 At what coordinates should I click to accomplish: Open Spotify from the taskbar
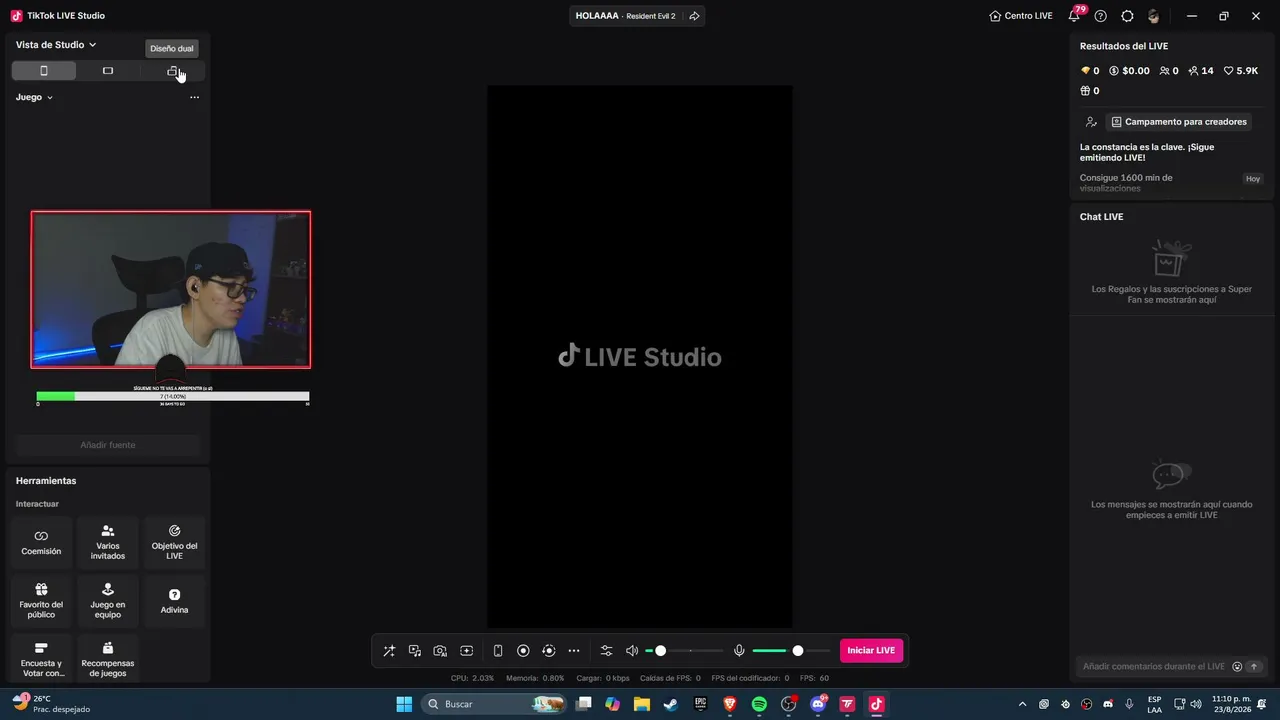[759, 704]
